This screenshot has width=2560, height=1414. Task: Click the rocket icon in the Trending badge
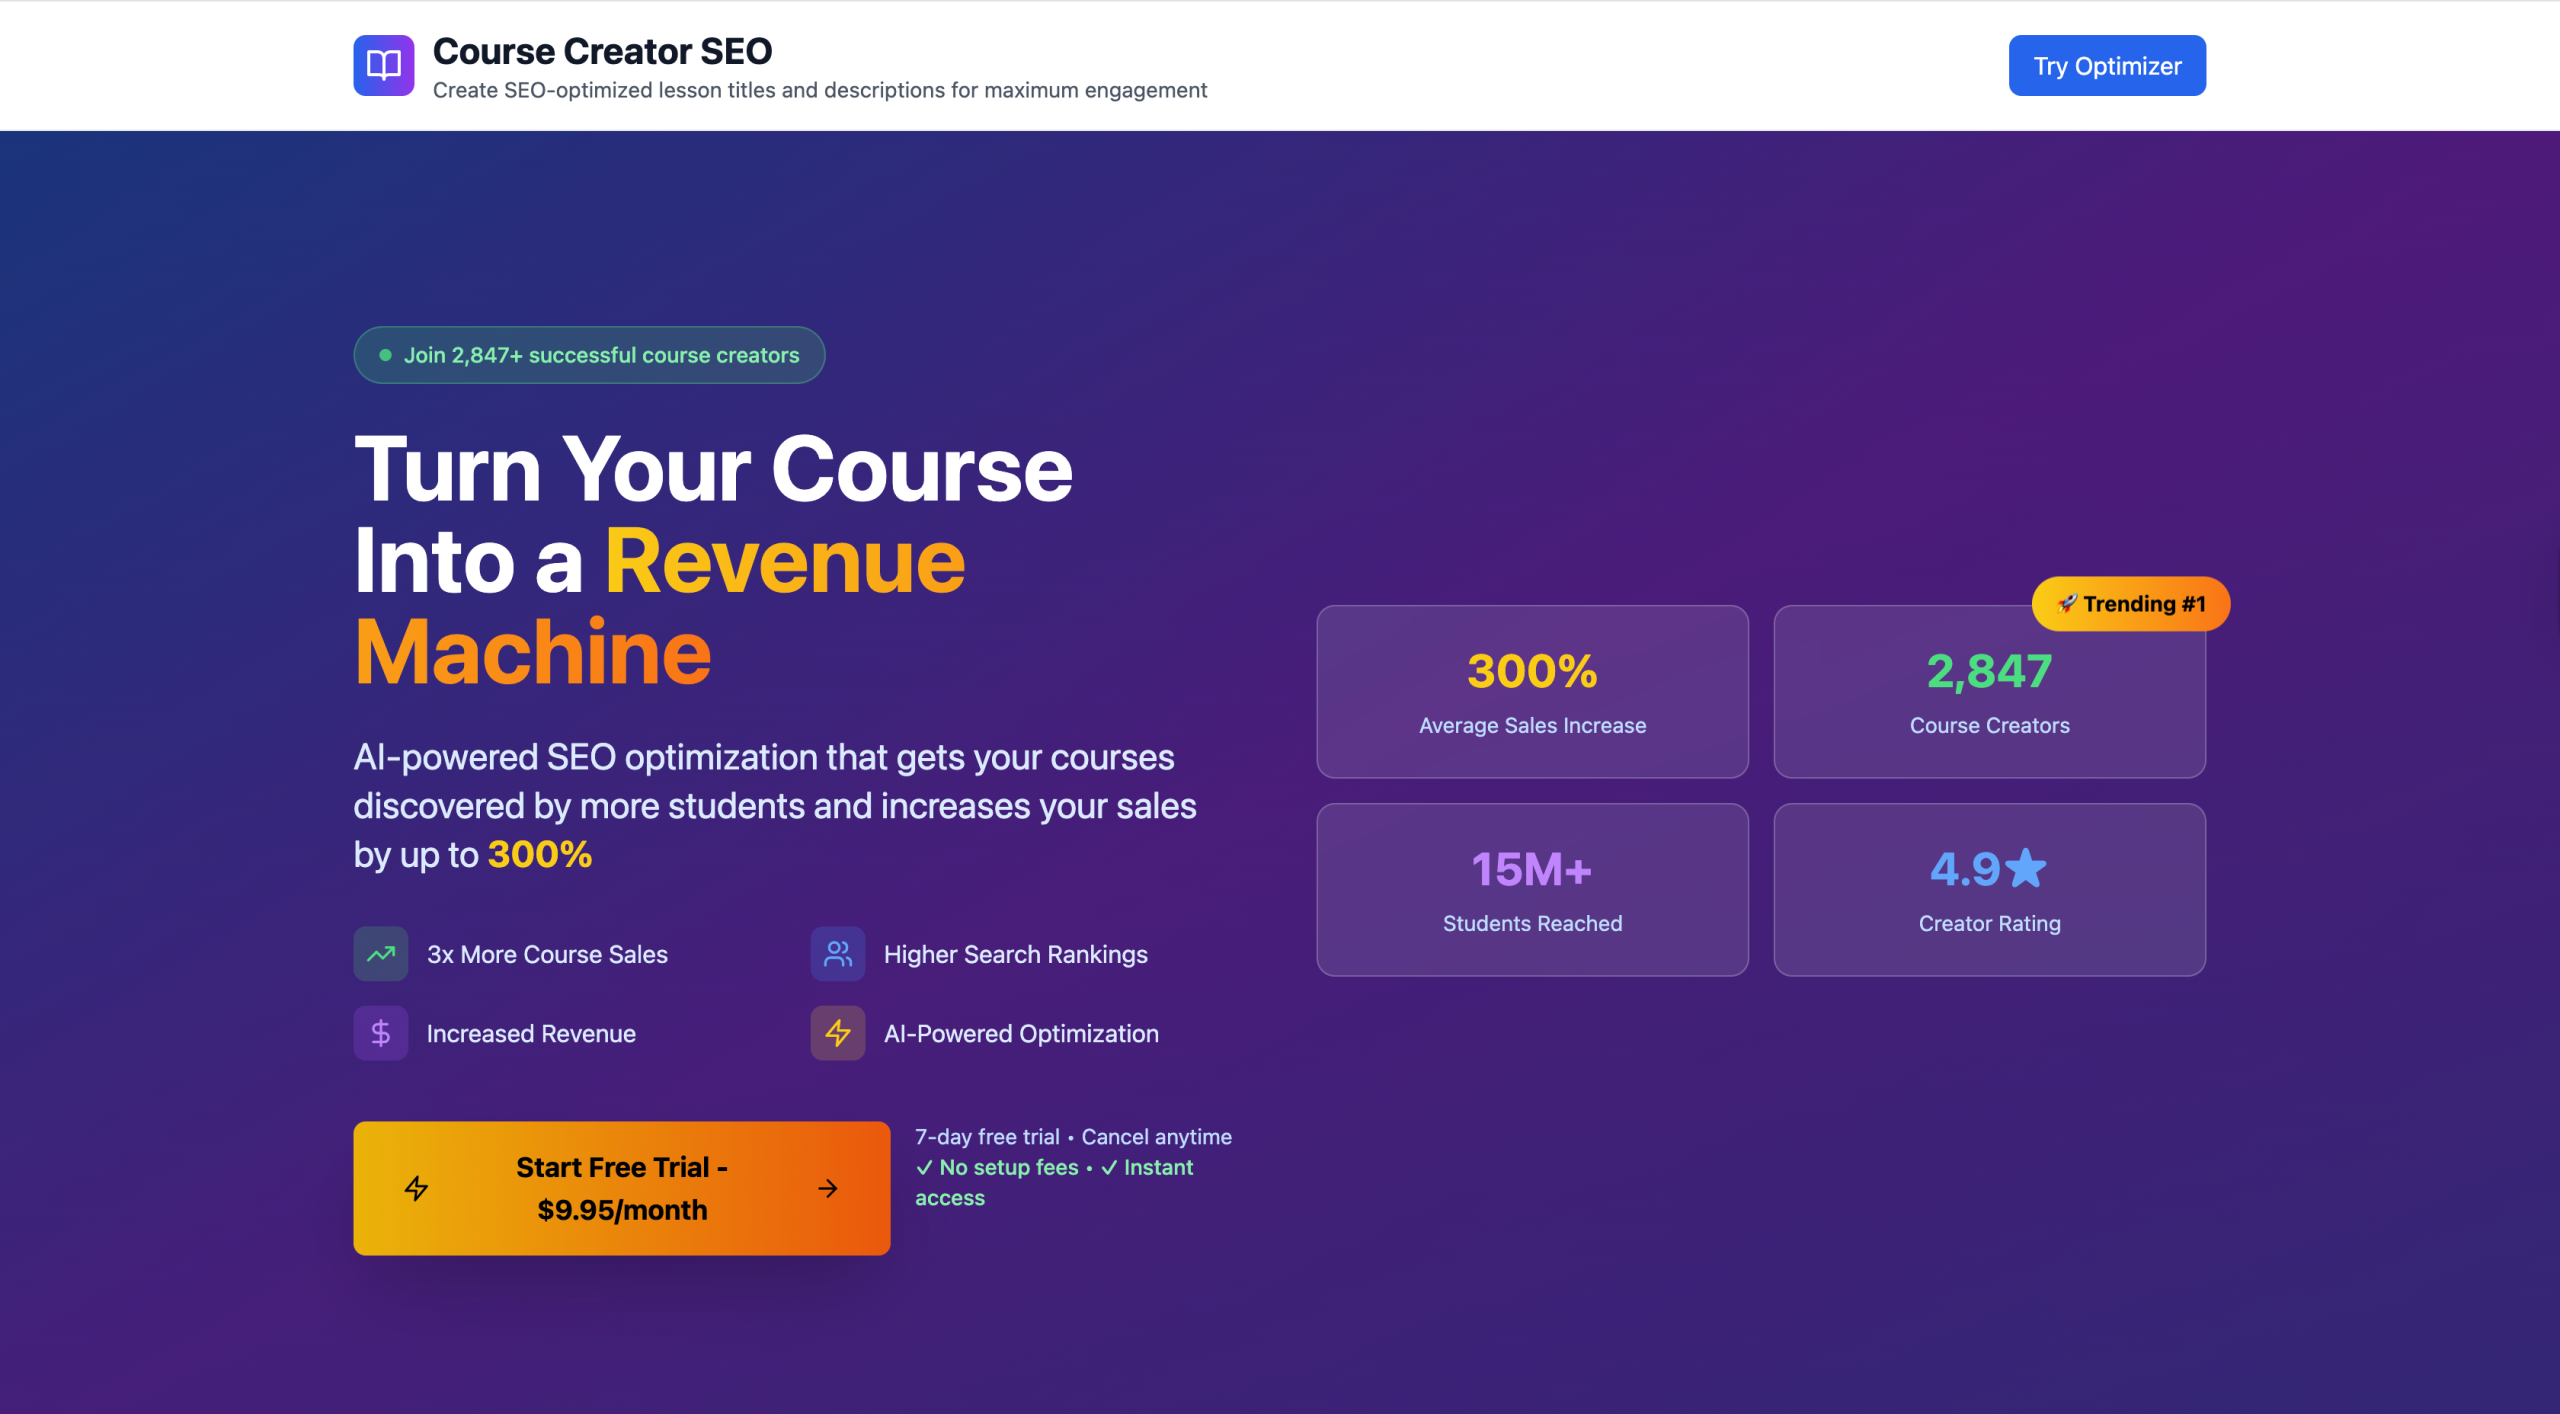click(x=2066, y=604)
